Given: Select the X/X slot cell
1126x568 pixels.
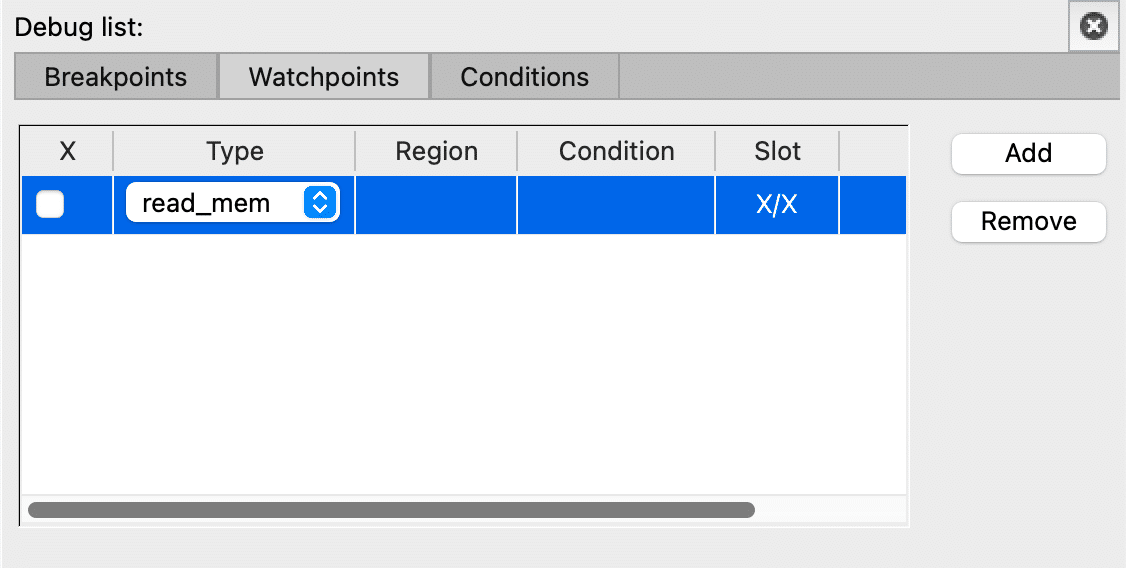Looking at the screenshot, I should [777, 205].
